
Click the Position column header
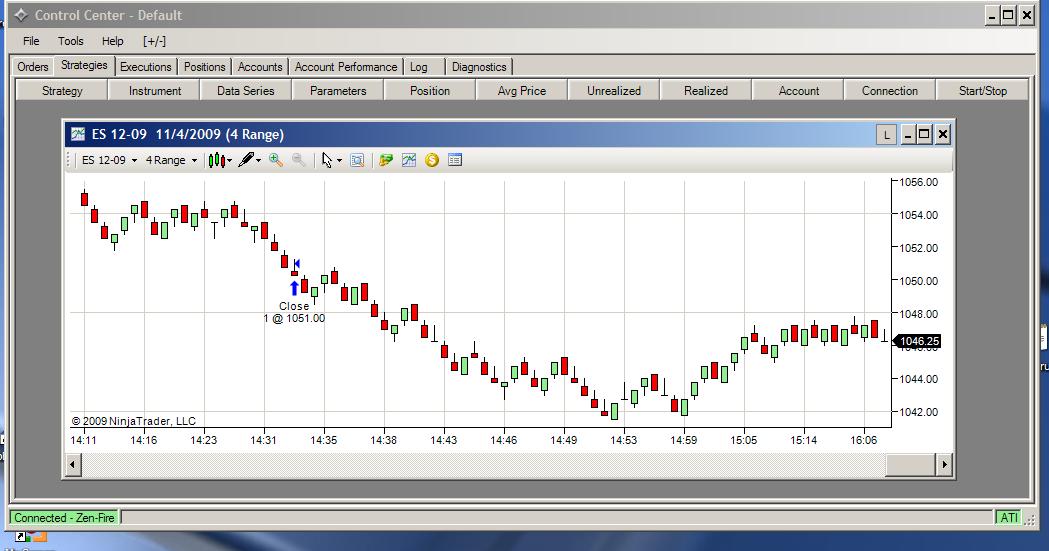tap(430, 90)
